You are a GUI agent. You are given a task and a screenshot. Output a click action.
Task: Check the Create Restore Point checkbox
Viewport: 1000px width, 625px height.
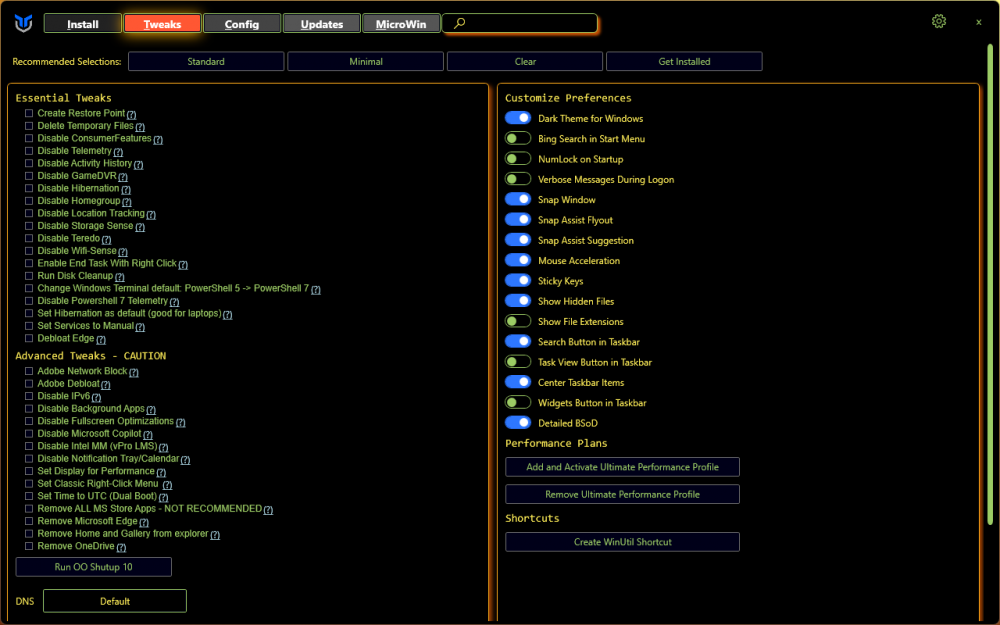pyautogui.click(x=29, y=113)
